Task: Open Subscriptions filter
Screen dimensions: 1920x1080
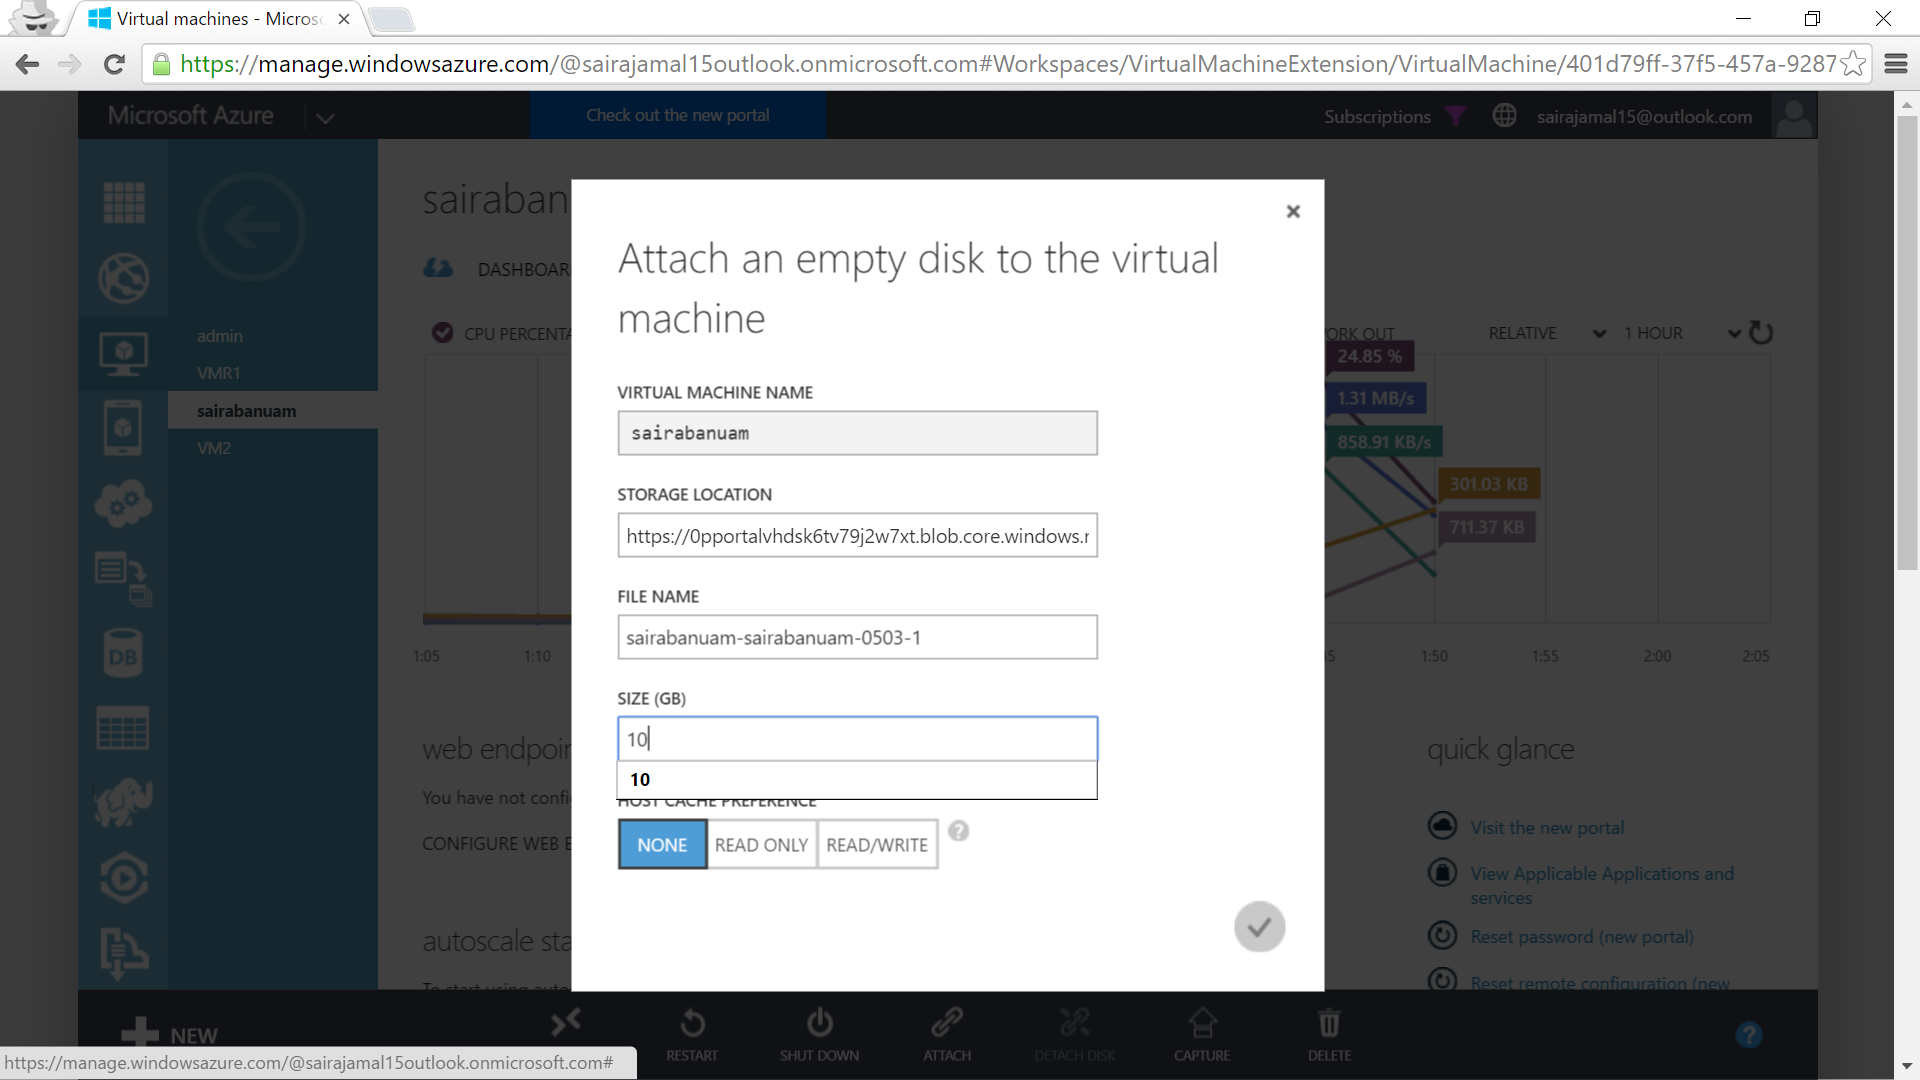Action: (1394, 116)
